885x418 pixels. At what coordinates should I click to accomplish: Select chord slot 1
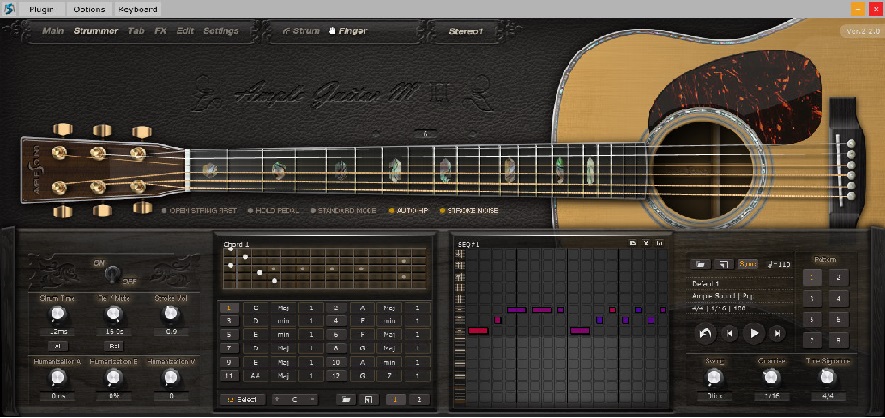point(229,308)
